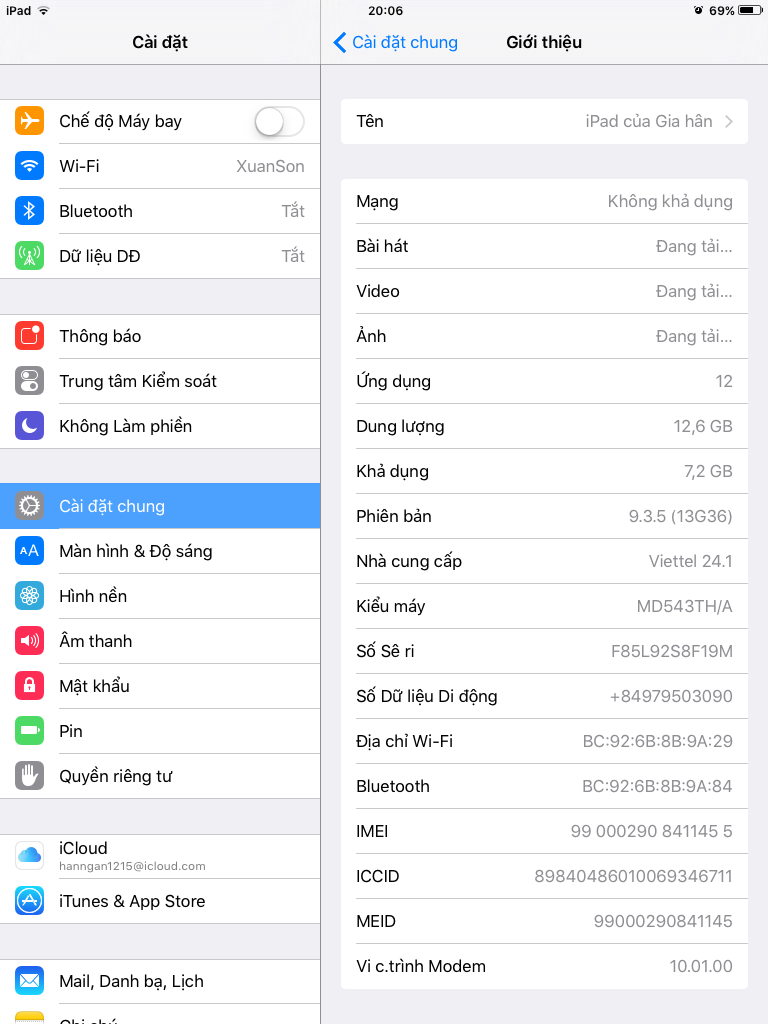Tap the green cellular data icon (Dữ liệu DĐ)
The width and height of the screenshot is (768, 1024).
click(x=29, y=256)
